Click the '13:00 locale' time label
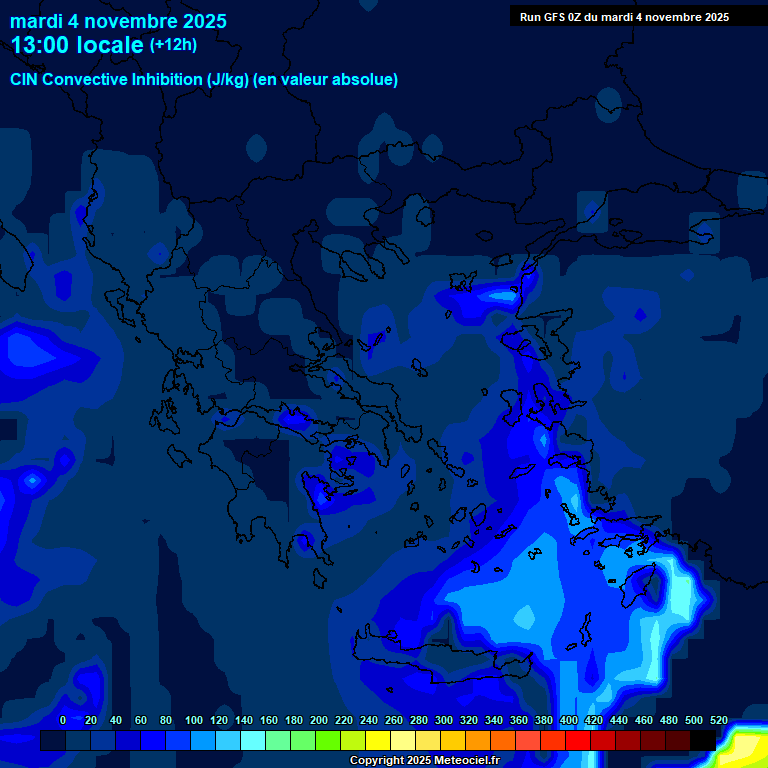768x768 pixels. click(77, 45)
